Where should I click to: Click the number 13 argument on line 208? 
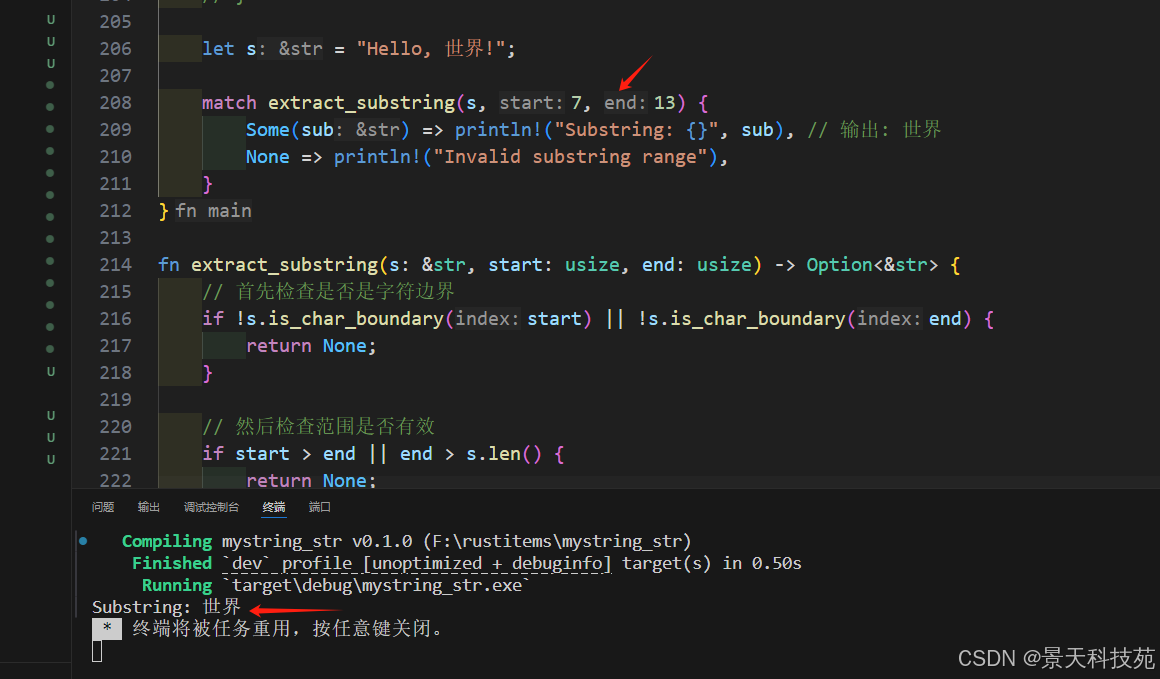(x=664, y=103)
